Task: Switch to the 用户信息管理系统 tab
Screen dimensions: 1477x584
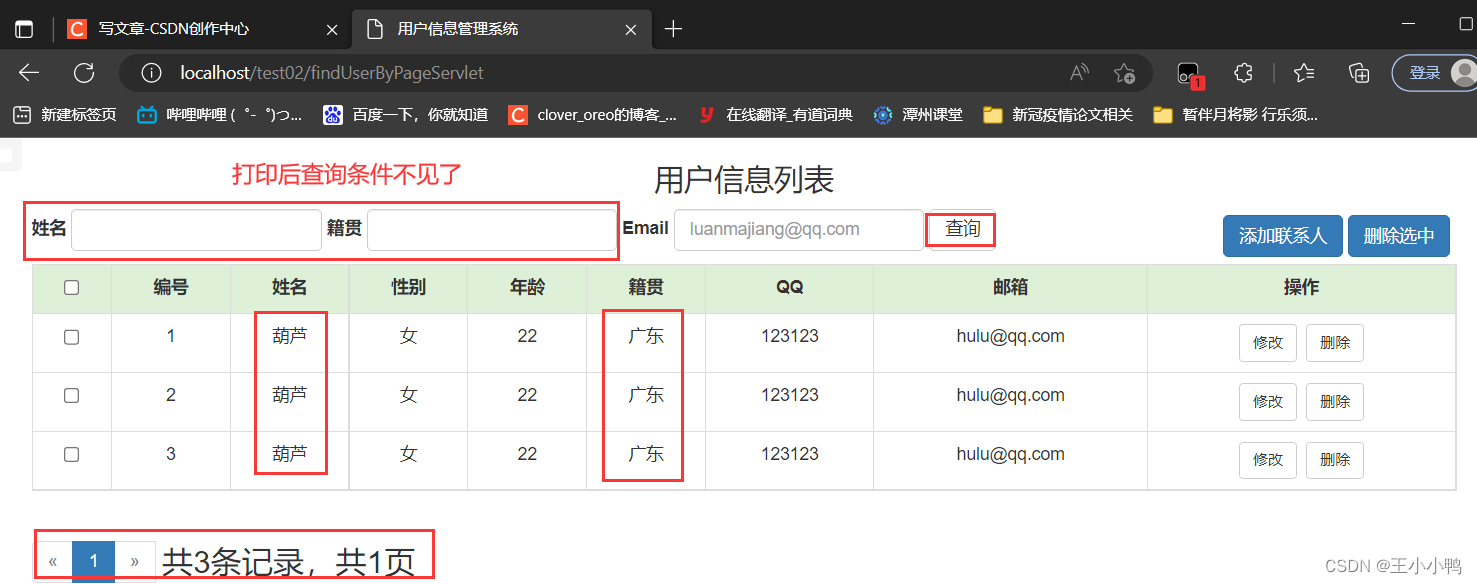Action: point(502,30)
